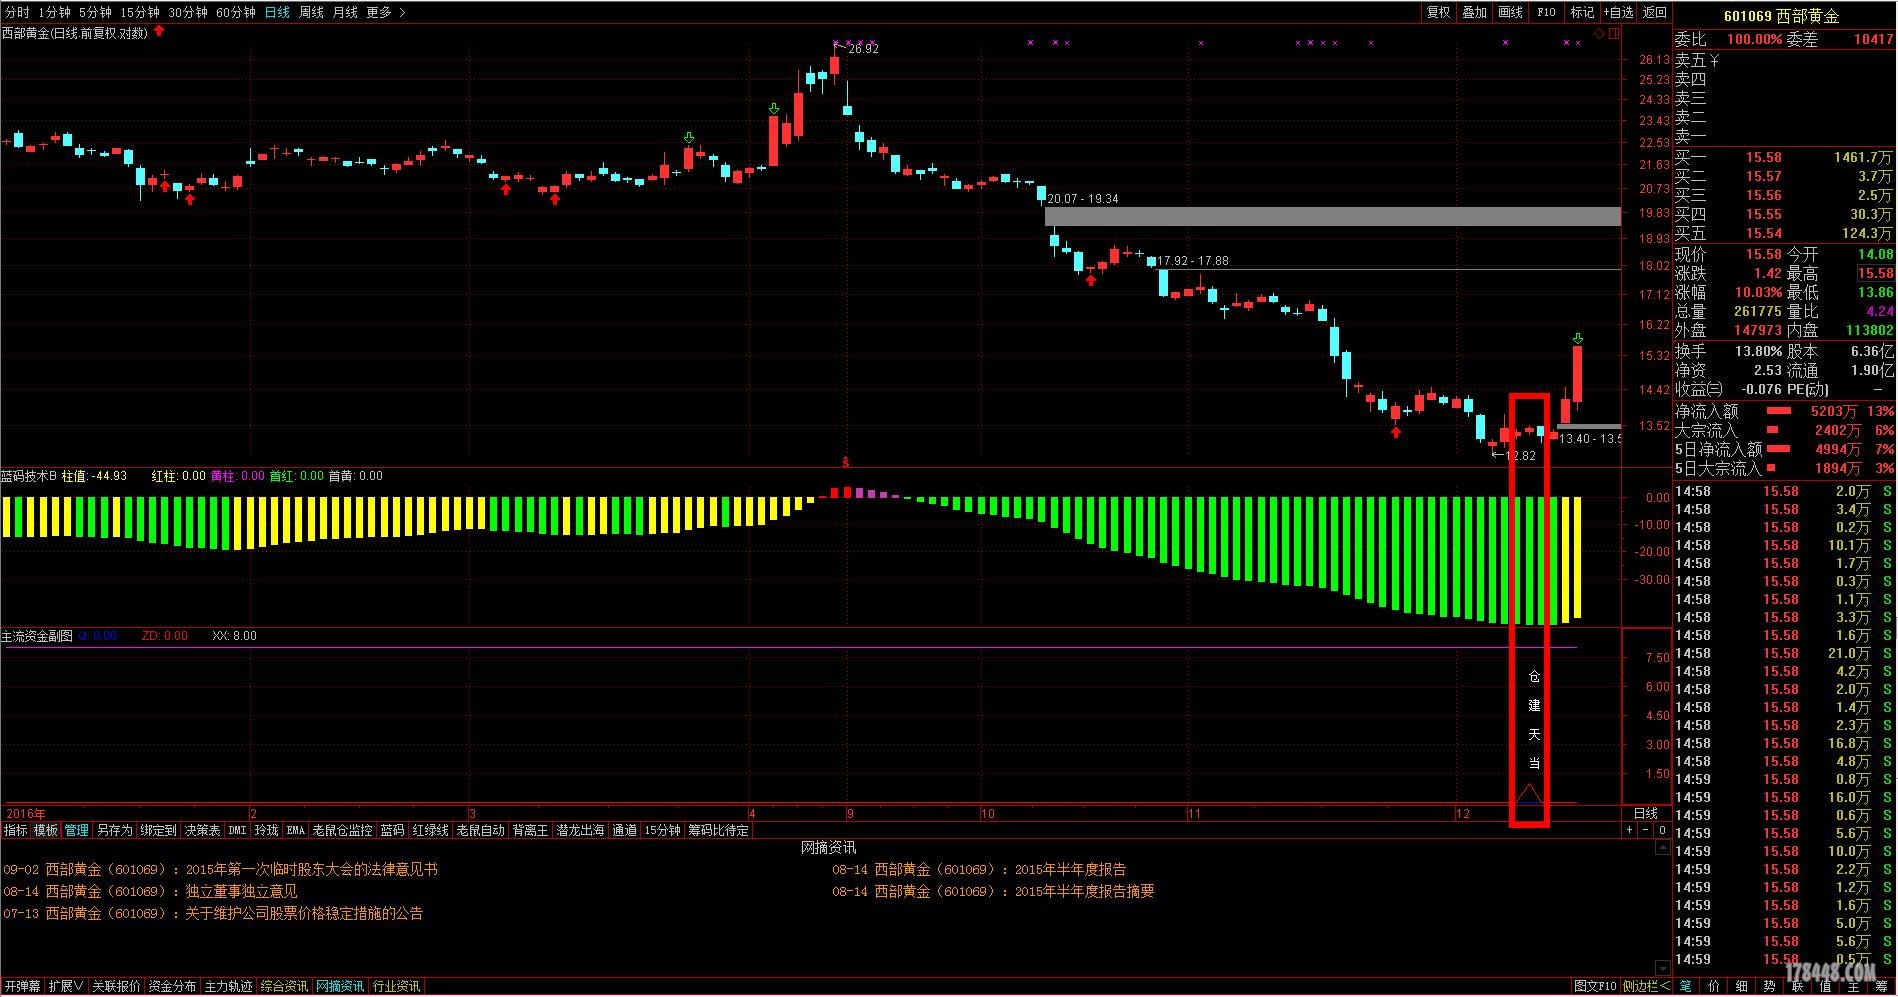Select the 联 linked view button
This screenshot has height=997, width=1898.
tap(1798, 987)
